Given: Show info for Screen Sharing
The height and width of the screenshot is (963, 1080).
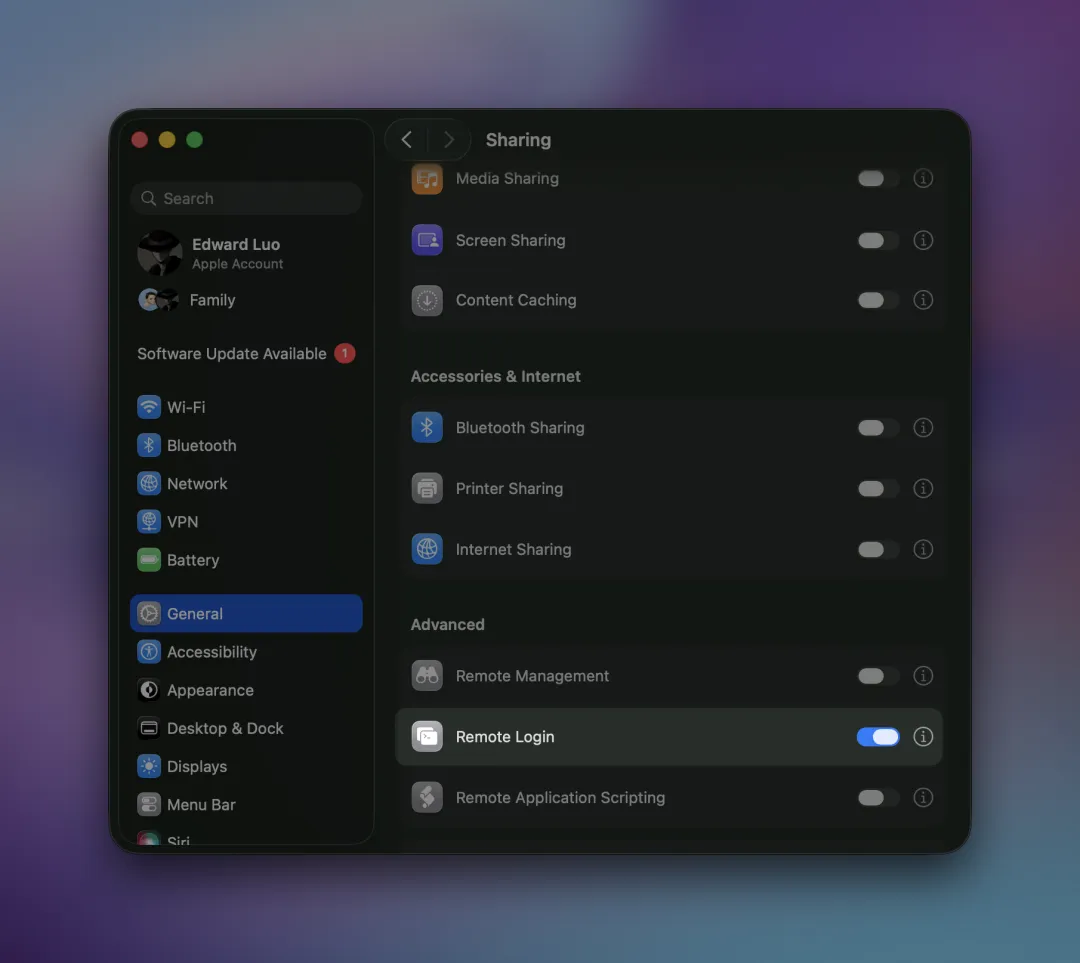Looking at the screenshot, I should (923, 240).
